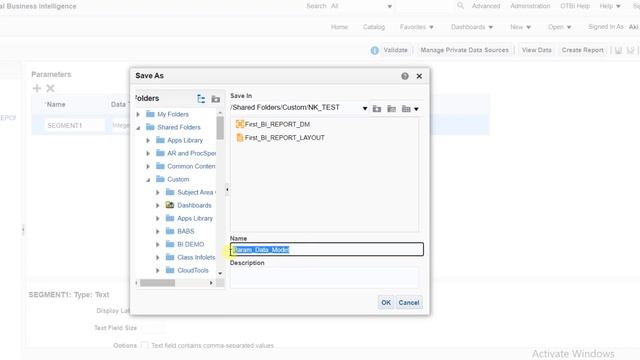The image size is (640, 360).
Task: Cancel the Save As dialog
Action: point(409,302)
